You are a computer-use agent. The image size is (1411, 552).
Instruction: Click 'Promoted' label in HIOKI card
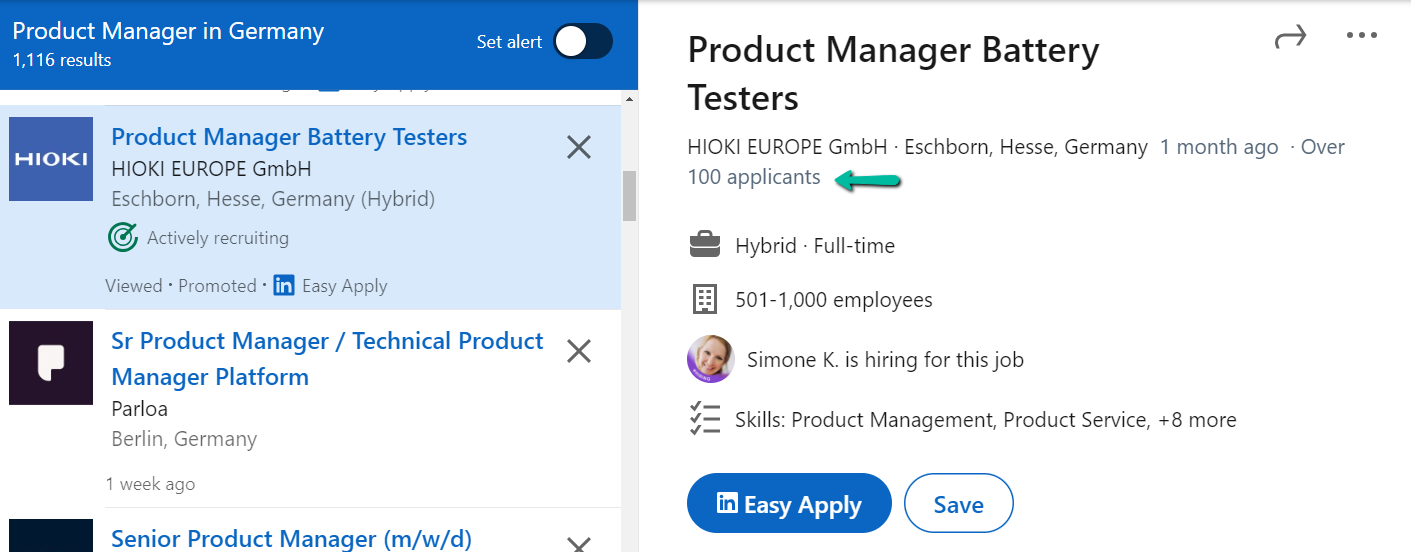pos(217,286)
